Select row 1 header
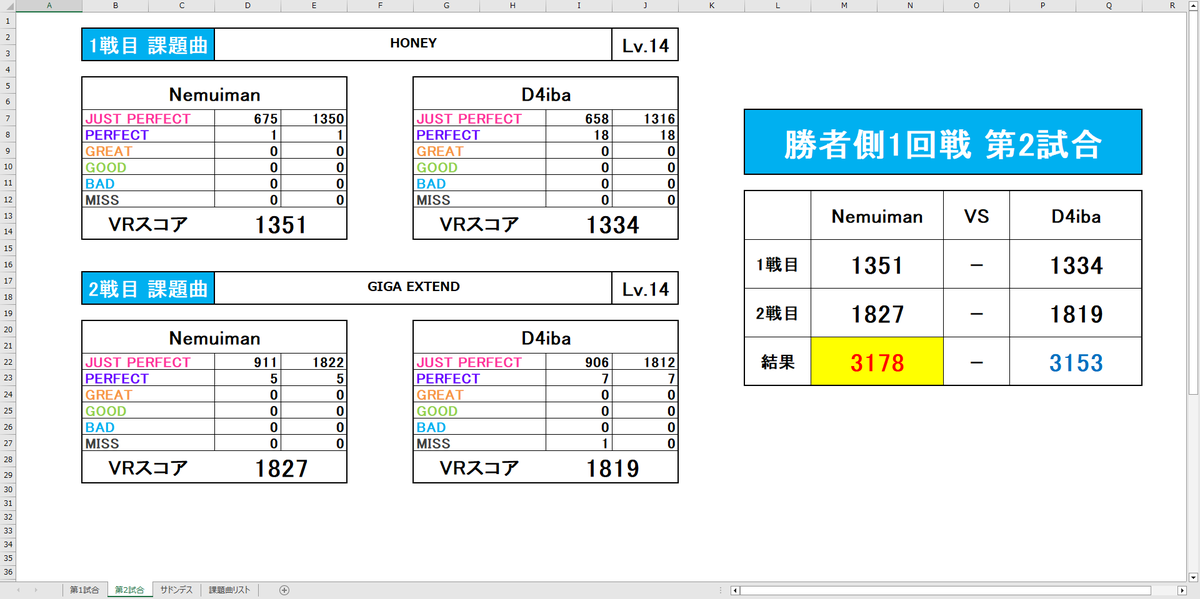 tap(7, 19)
